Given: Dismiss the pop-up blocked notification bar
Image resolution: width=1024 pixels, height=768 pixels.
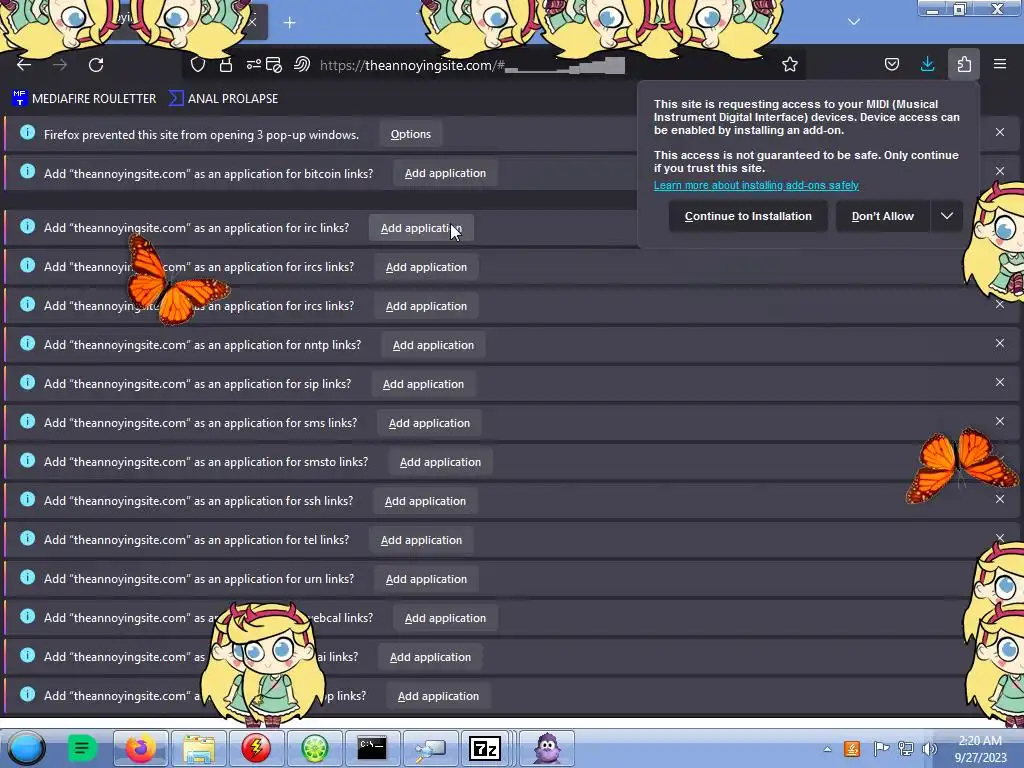Looking at the screenshot, I should click(x=1000, y=132).
